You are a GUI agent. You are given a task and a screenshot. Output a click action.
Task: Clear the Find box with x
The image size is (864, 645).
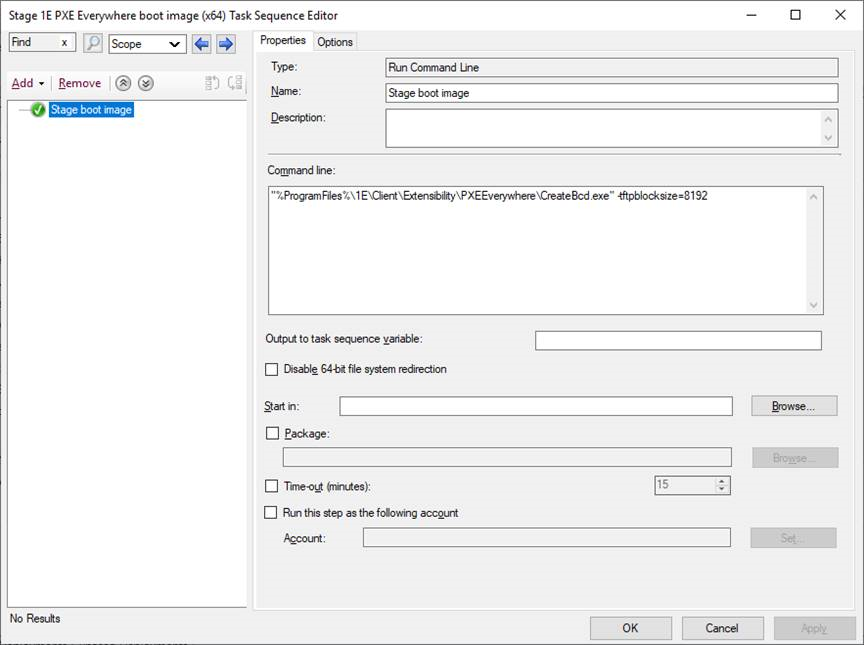pos(65,43)
